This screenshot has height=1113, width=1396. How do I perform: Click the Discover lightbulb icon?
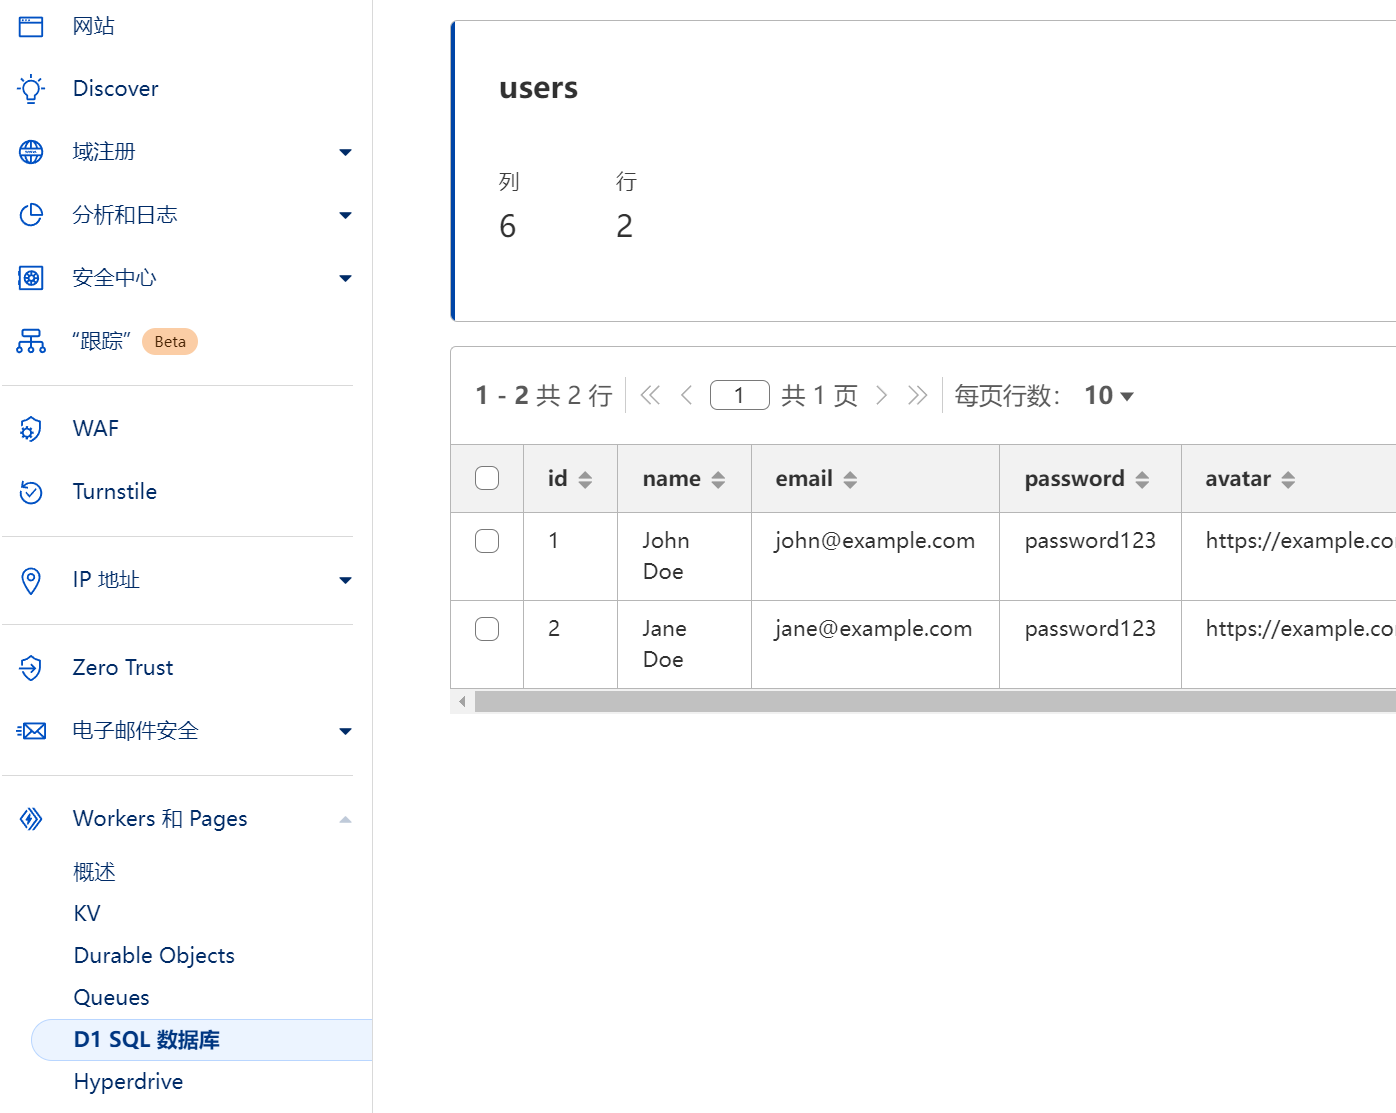(x=31, y=89)
